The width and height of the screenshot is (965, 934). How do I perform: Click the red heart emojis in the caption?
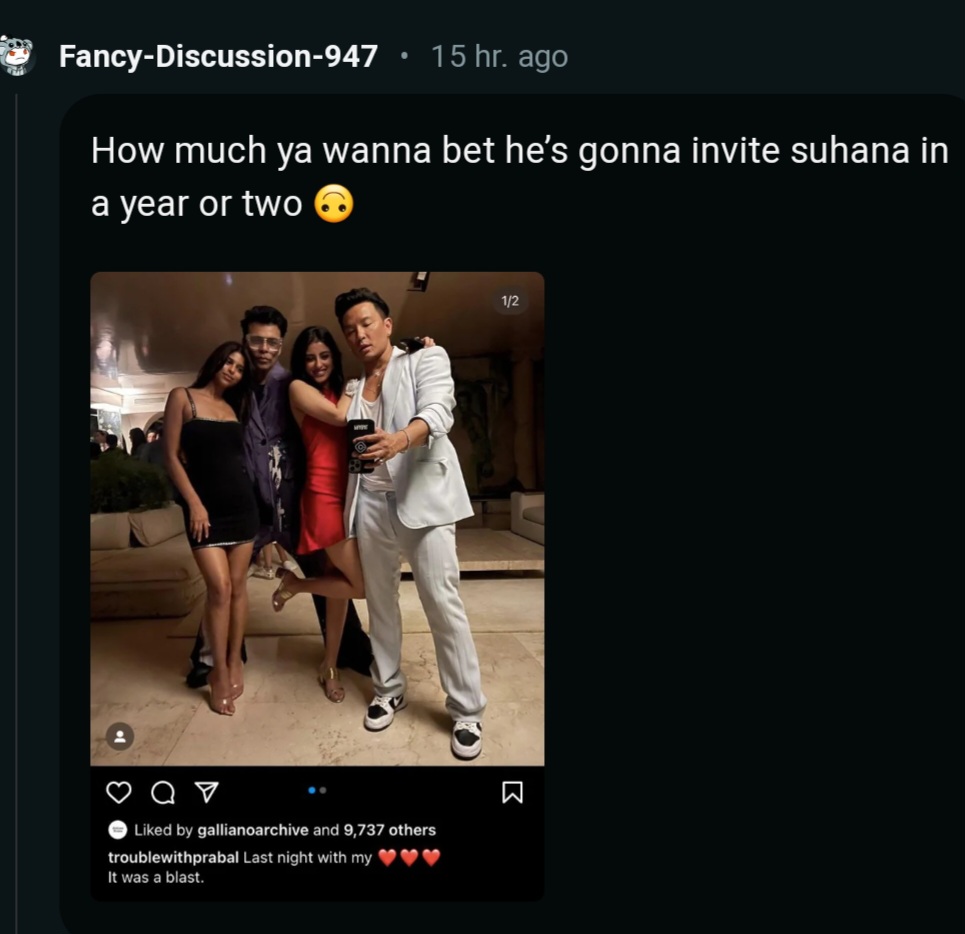(409, 858)
